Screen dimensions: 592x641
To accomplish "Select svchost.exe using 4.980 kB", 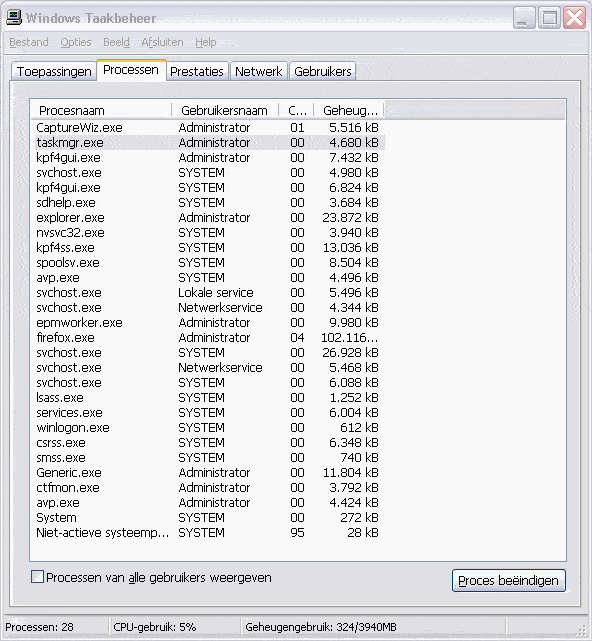I will point(209,173).
